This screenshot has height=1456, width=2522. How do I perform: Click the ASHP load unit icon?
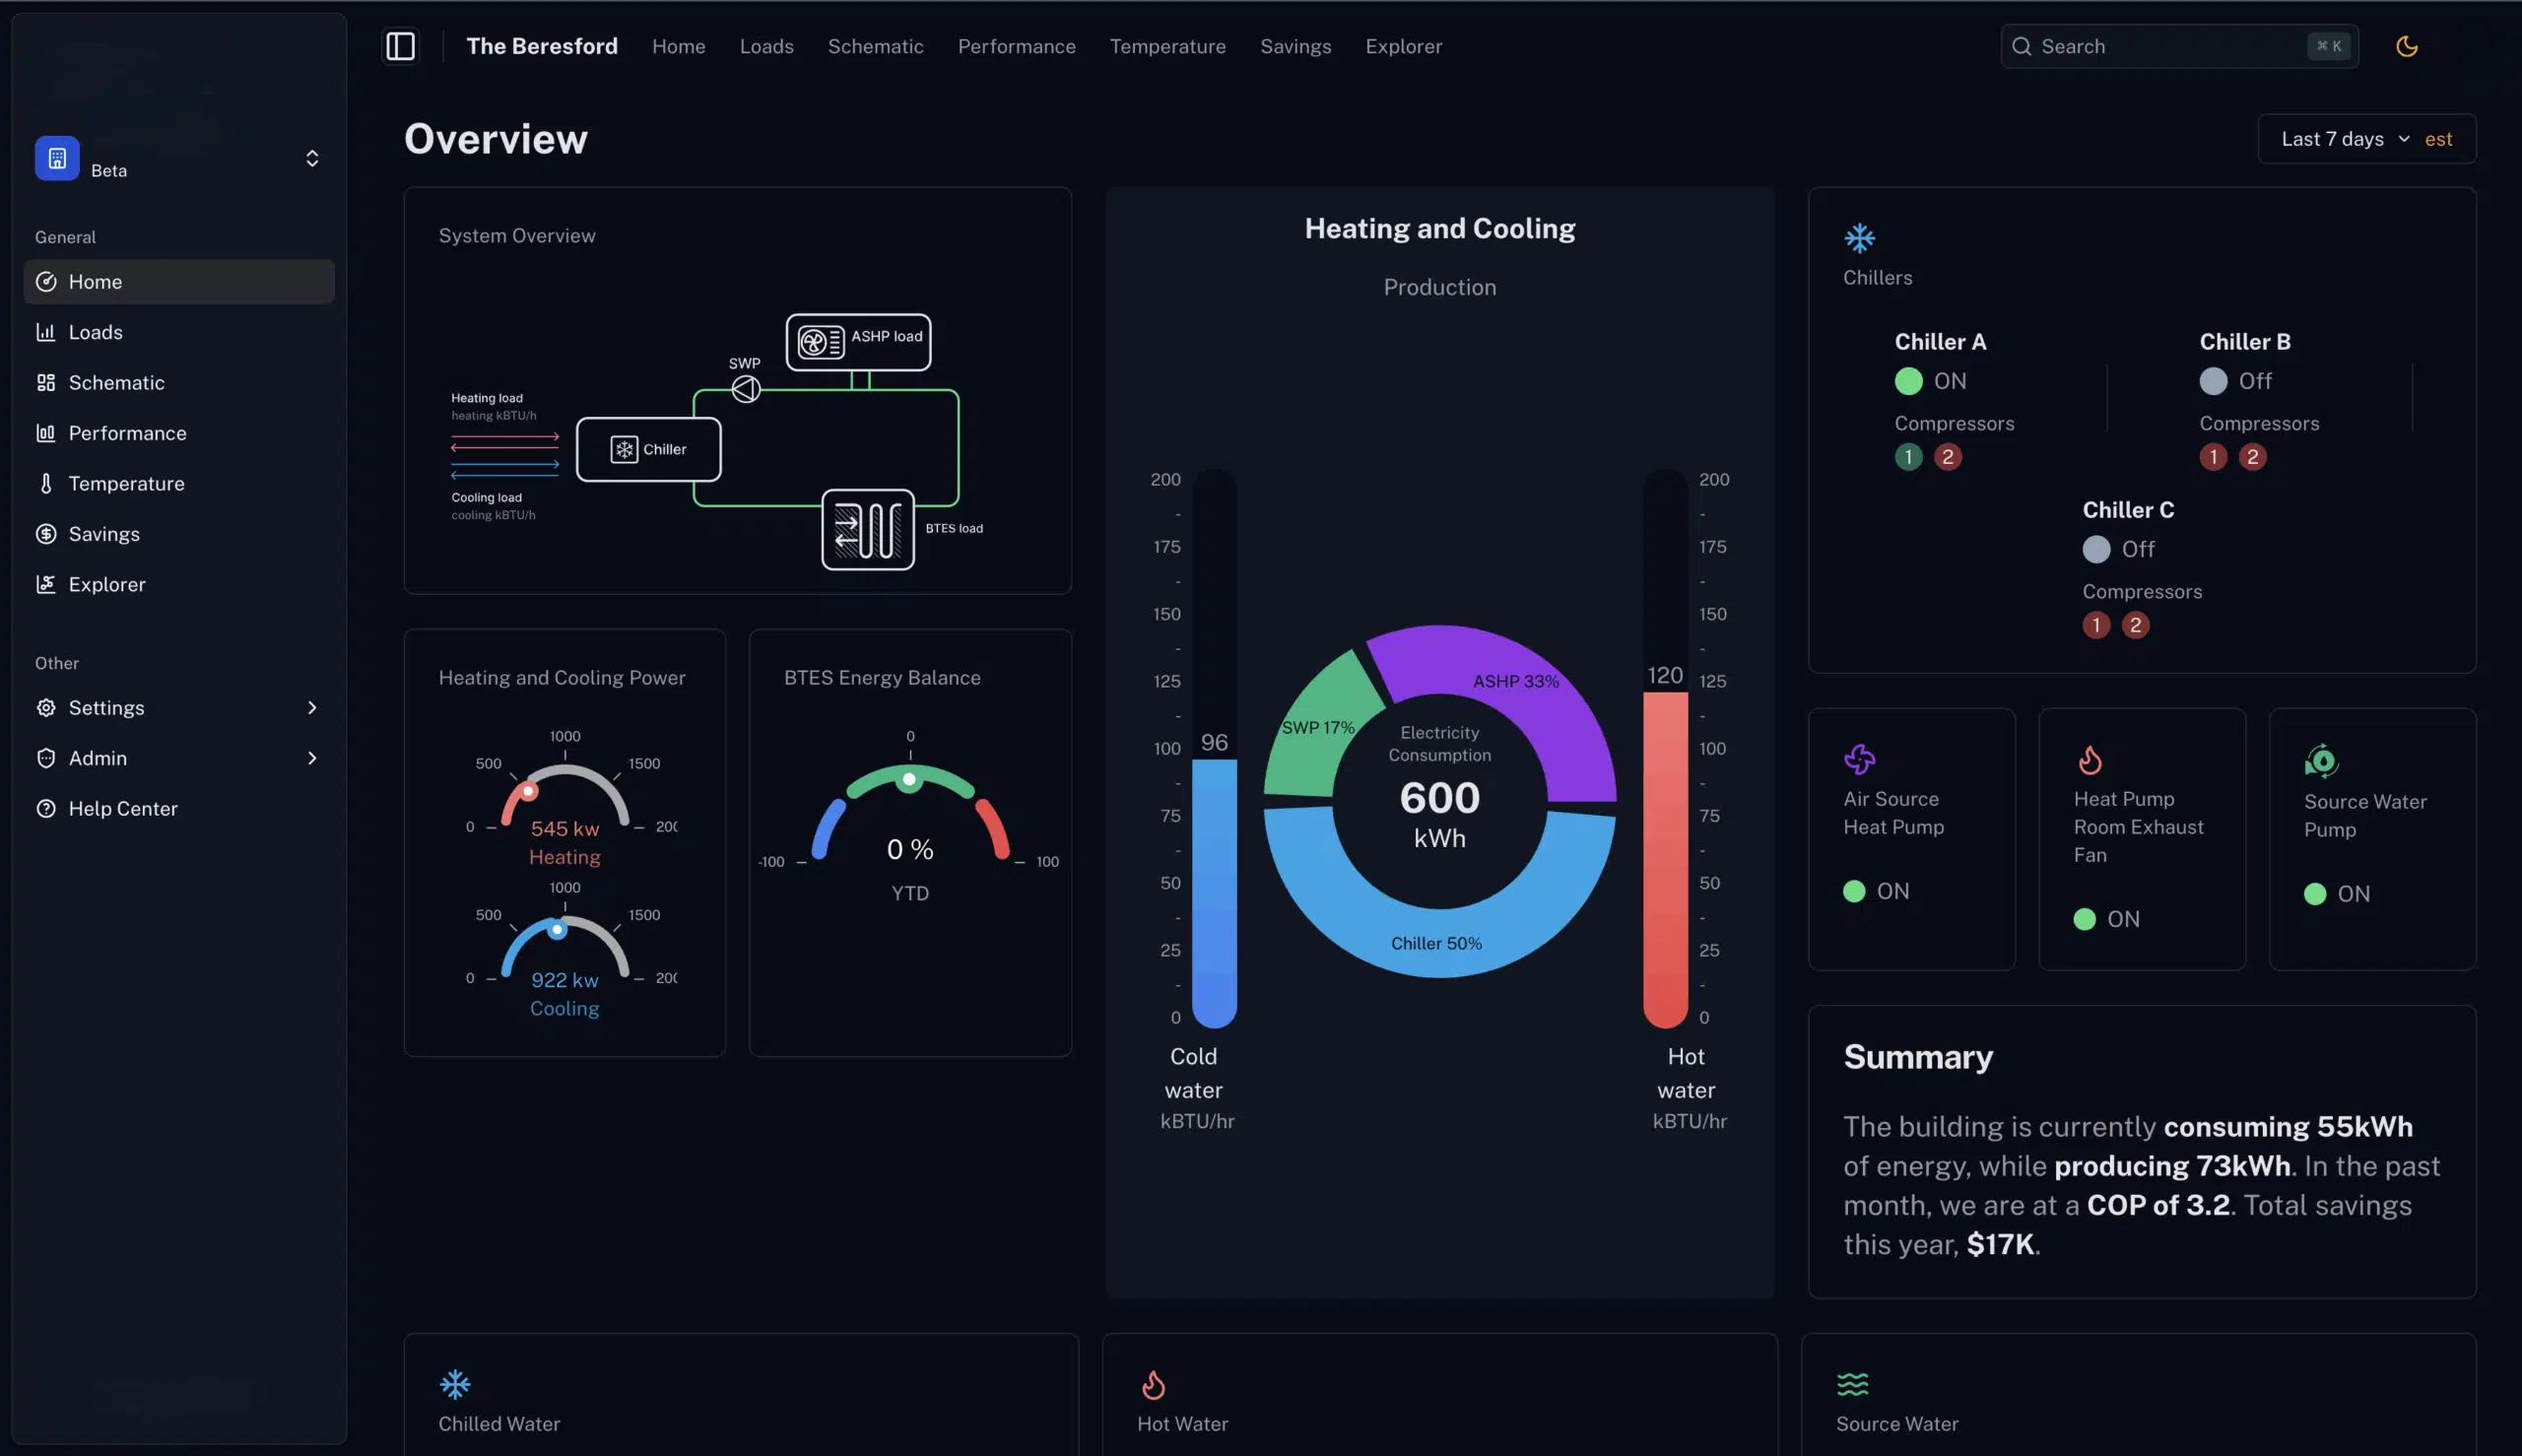pyautogui.click(x=821, y=342)
